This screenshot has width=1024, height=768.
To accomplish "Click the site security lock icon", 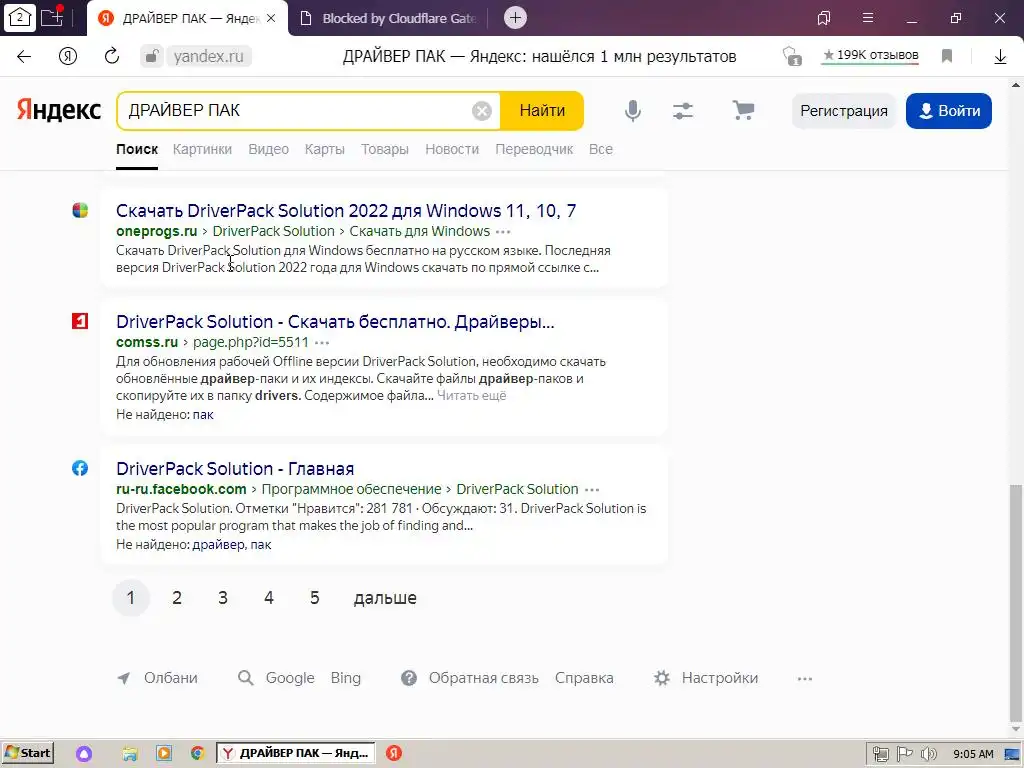I will point(152,57).
